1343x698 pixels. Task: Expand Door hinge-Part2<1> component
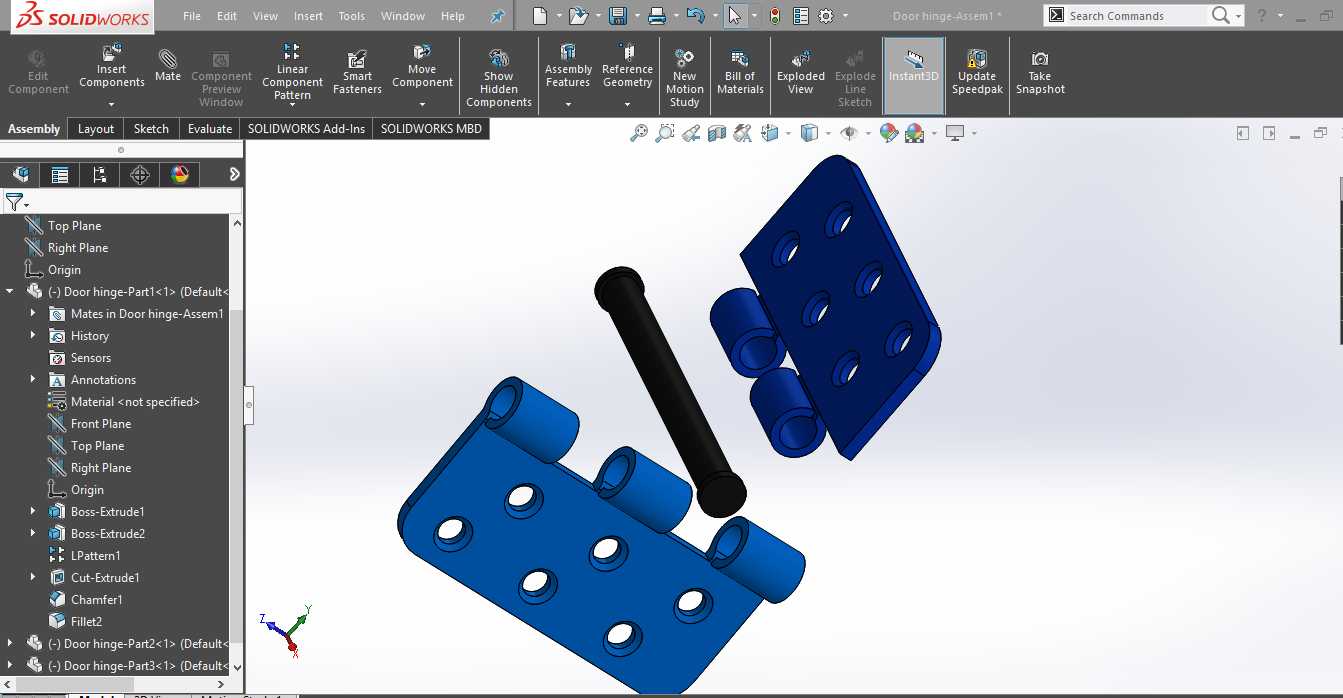(10, 643)
